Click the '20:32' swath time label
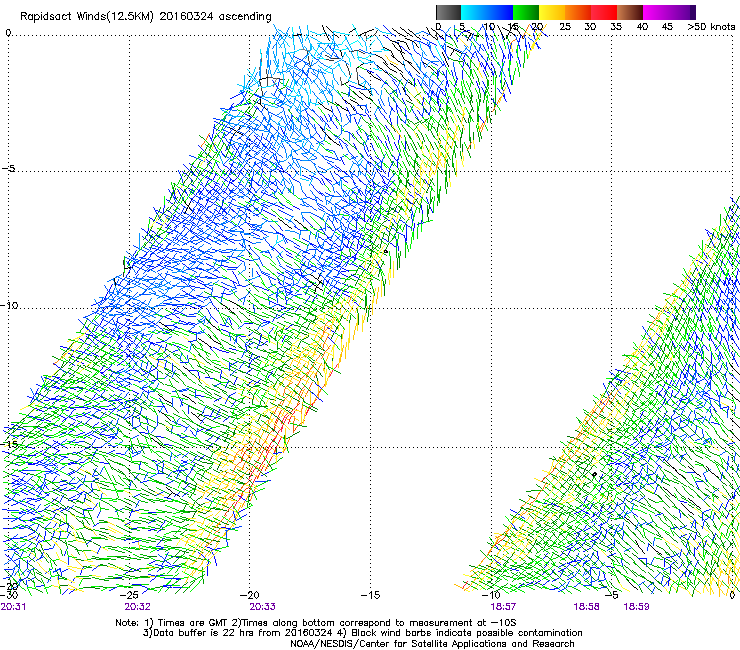The image size is (740, 650). (x=137, y=607)
